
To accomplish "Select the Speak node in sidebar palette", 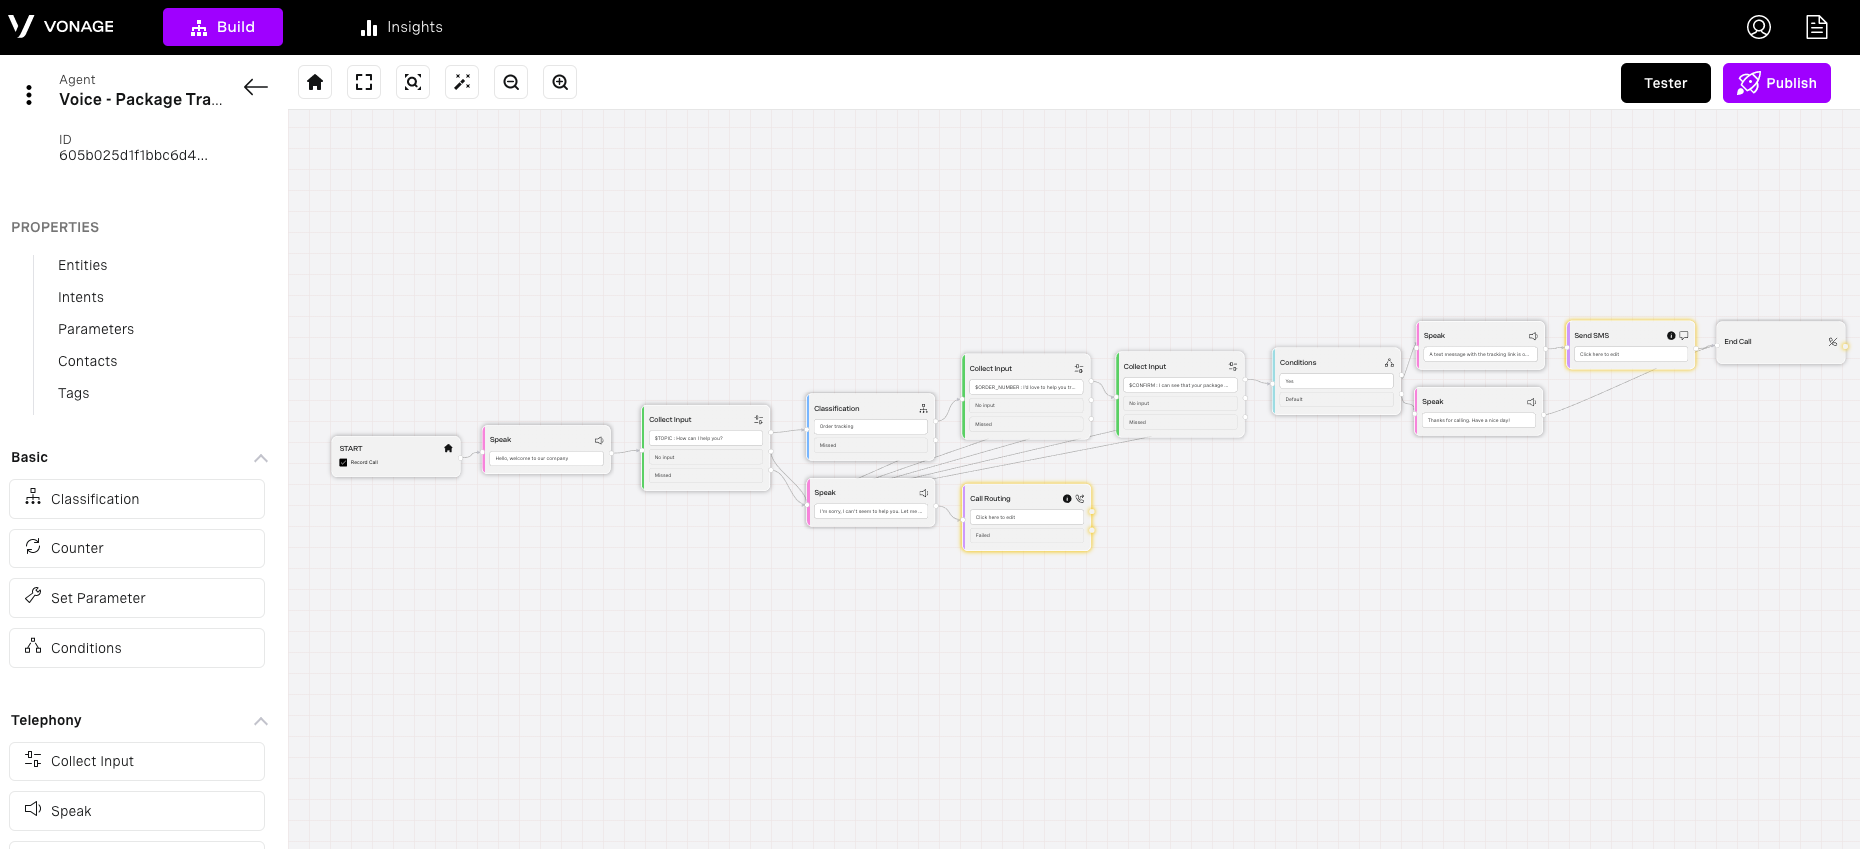I will point(137,811).
